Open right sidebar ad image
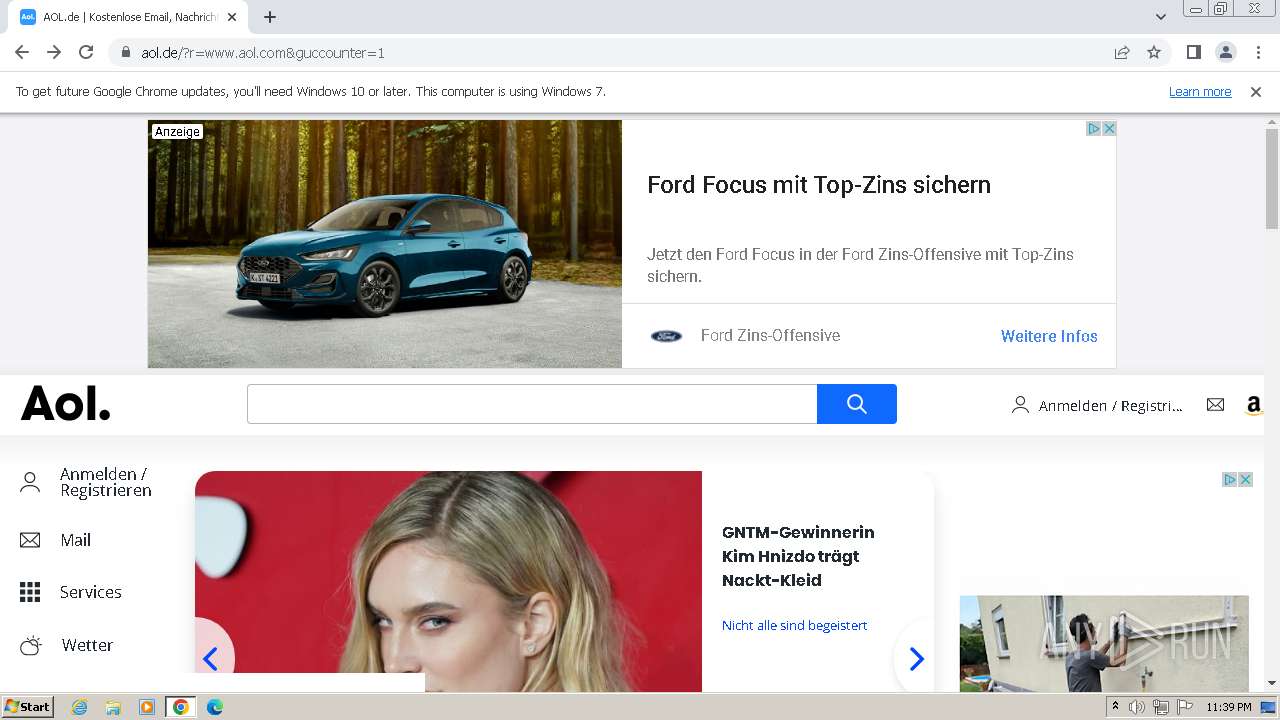 (x=1104, y=644)
